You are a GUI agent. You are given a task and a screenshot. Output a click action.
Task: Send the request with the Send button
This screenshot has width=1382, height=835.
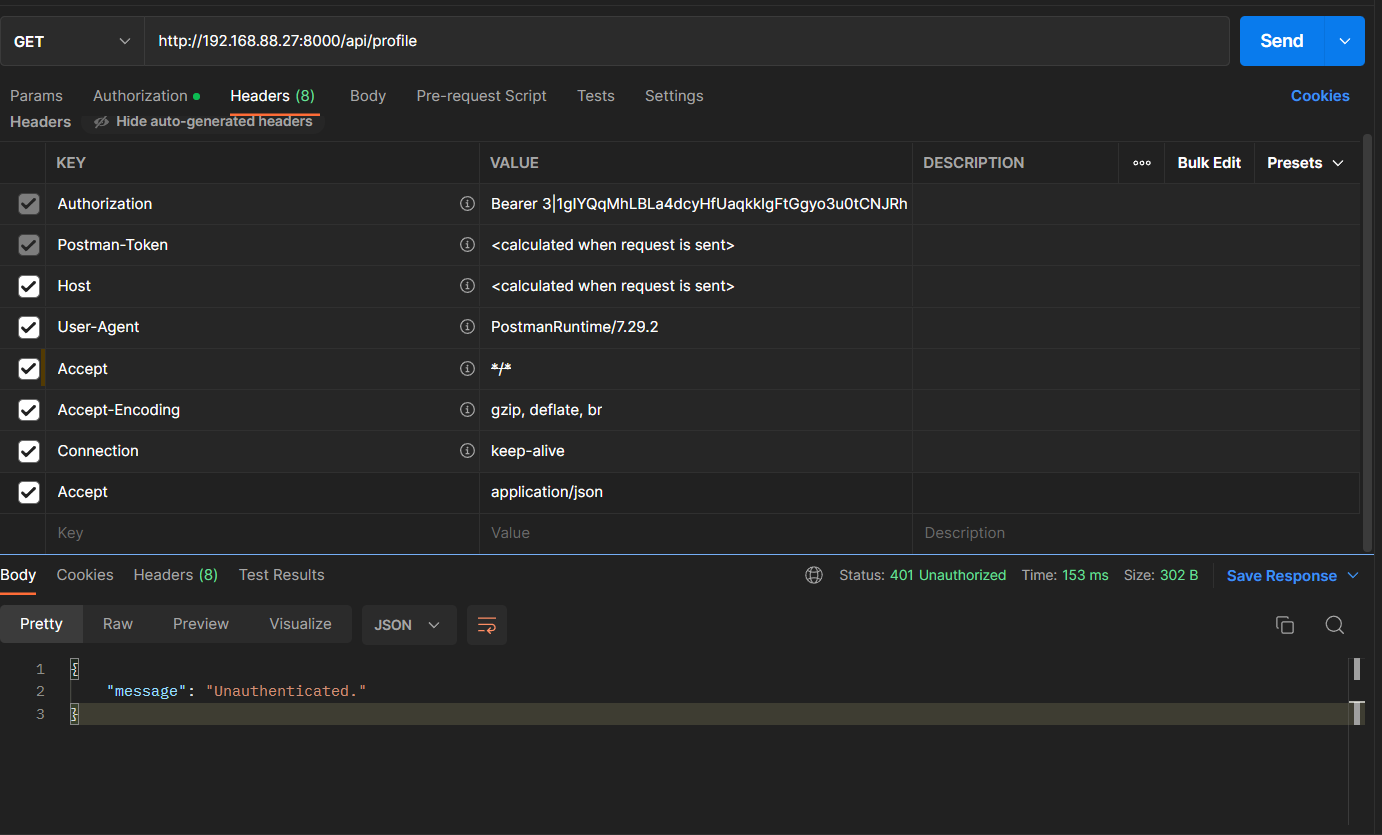coord(1282,41)
